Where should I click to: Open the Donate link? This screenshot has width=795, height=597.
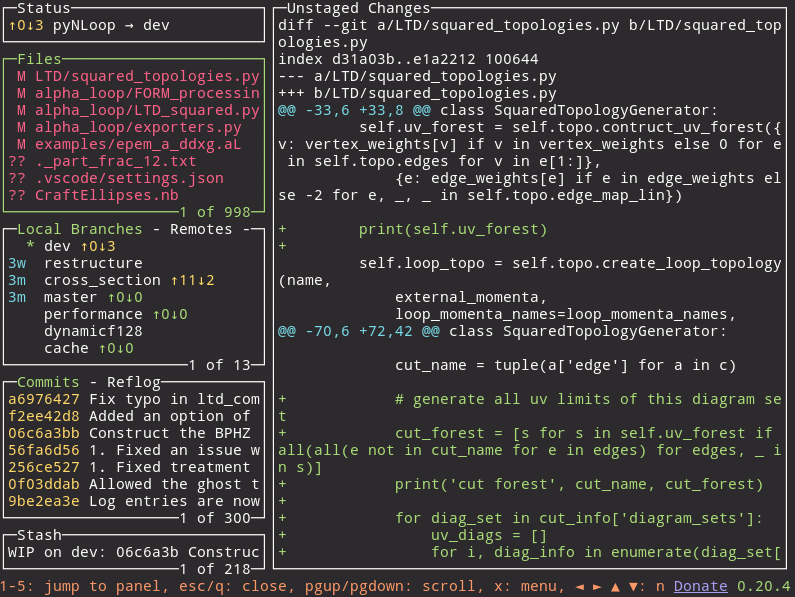tap(700, 586)
